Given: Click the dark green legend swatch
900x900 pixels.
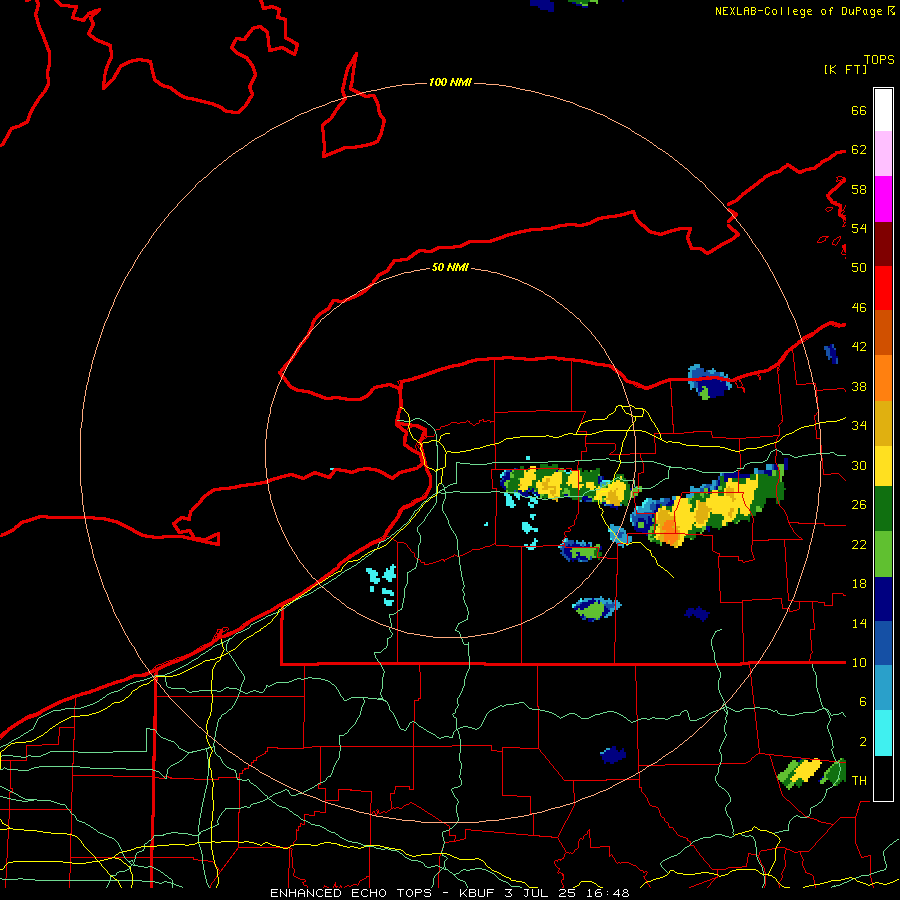Looking at the screenshot, I should (x=883, y=509).
